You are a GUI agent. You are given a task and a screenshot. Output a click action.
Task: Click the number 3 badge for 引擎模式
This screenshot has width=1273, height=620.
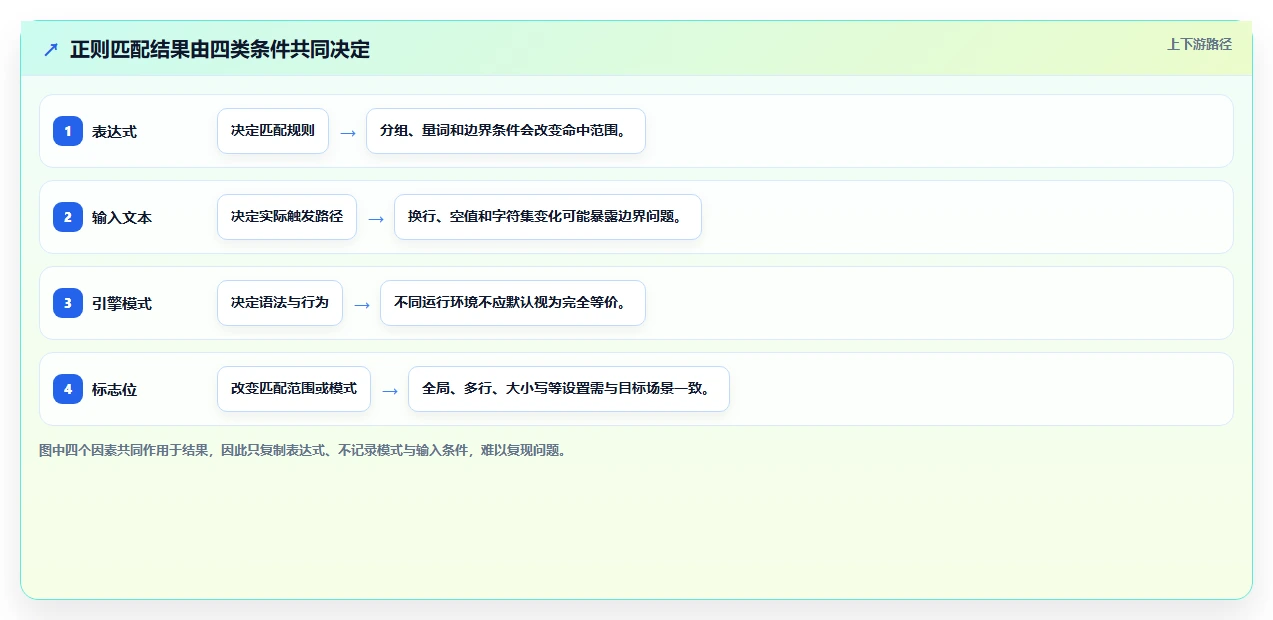click(x=68, y=303)
